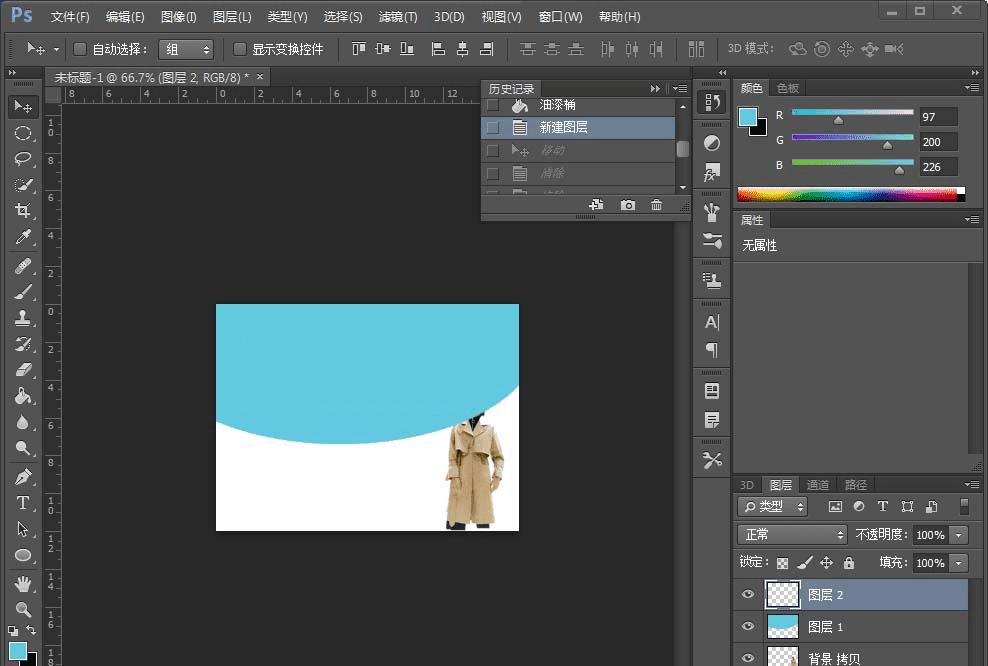
Task: Hide 图层 1 using its eye icon
Action: [x=747, y=626]
